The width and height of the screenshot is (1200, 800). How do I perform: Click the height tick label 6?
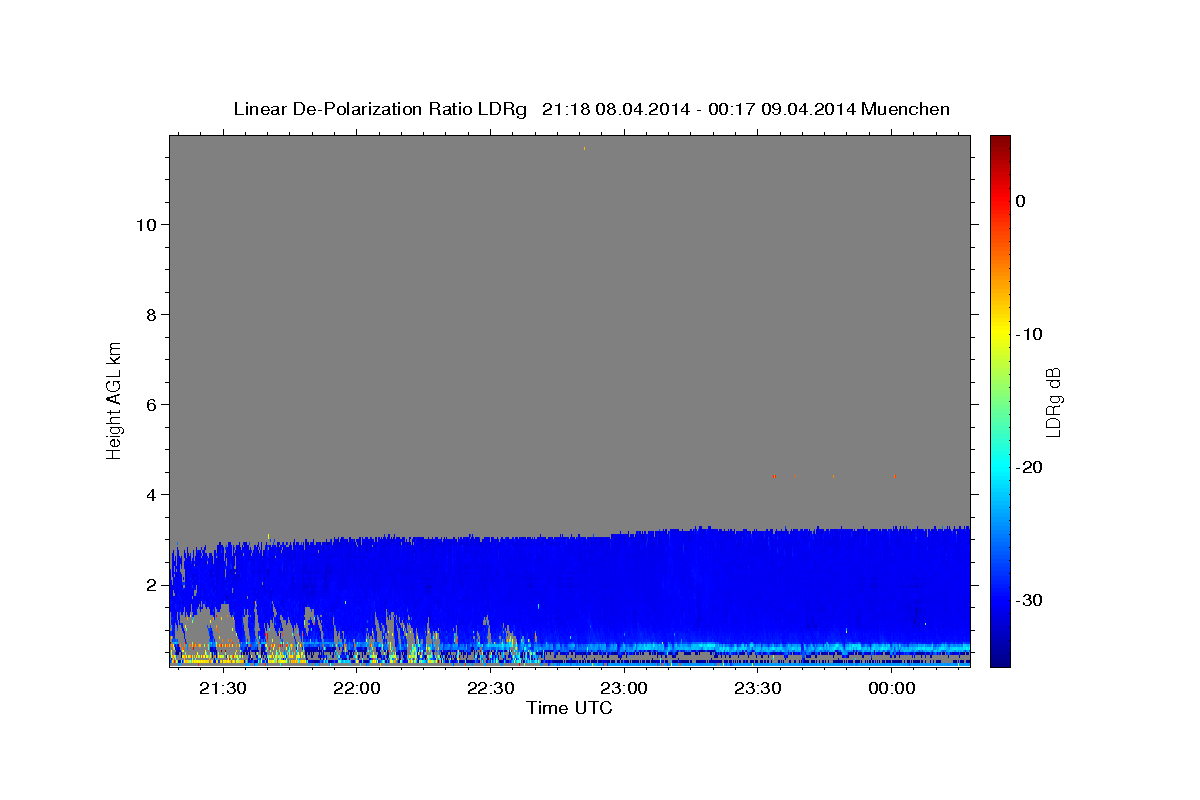149,404
